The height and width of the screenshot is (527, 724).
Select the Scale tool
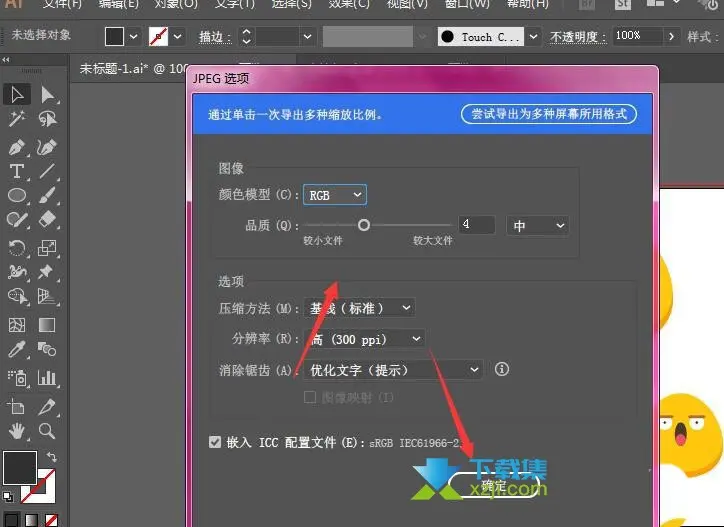[47, 248]
